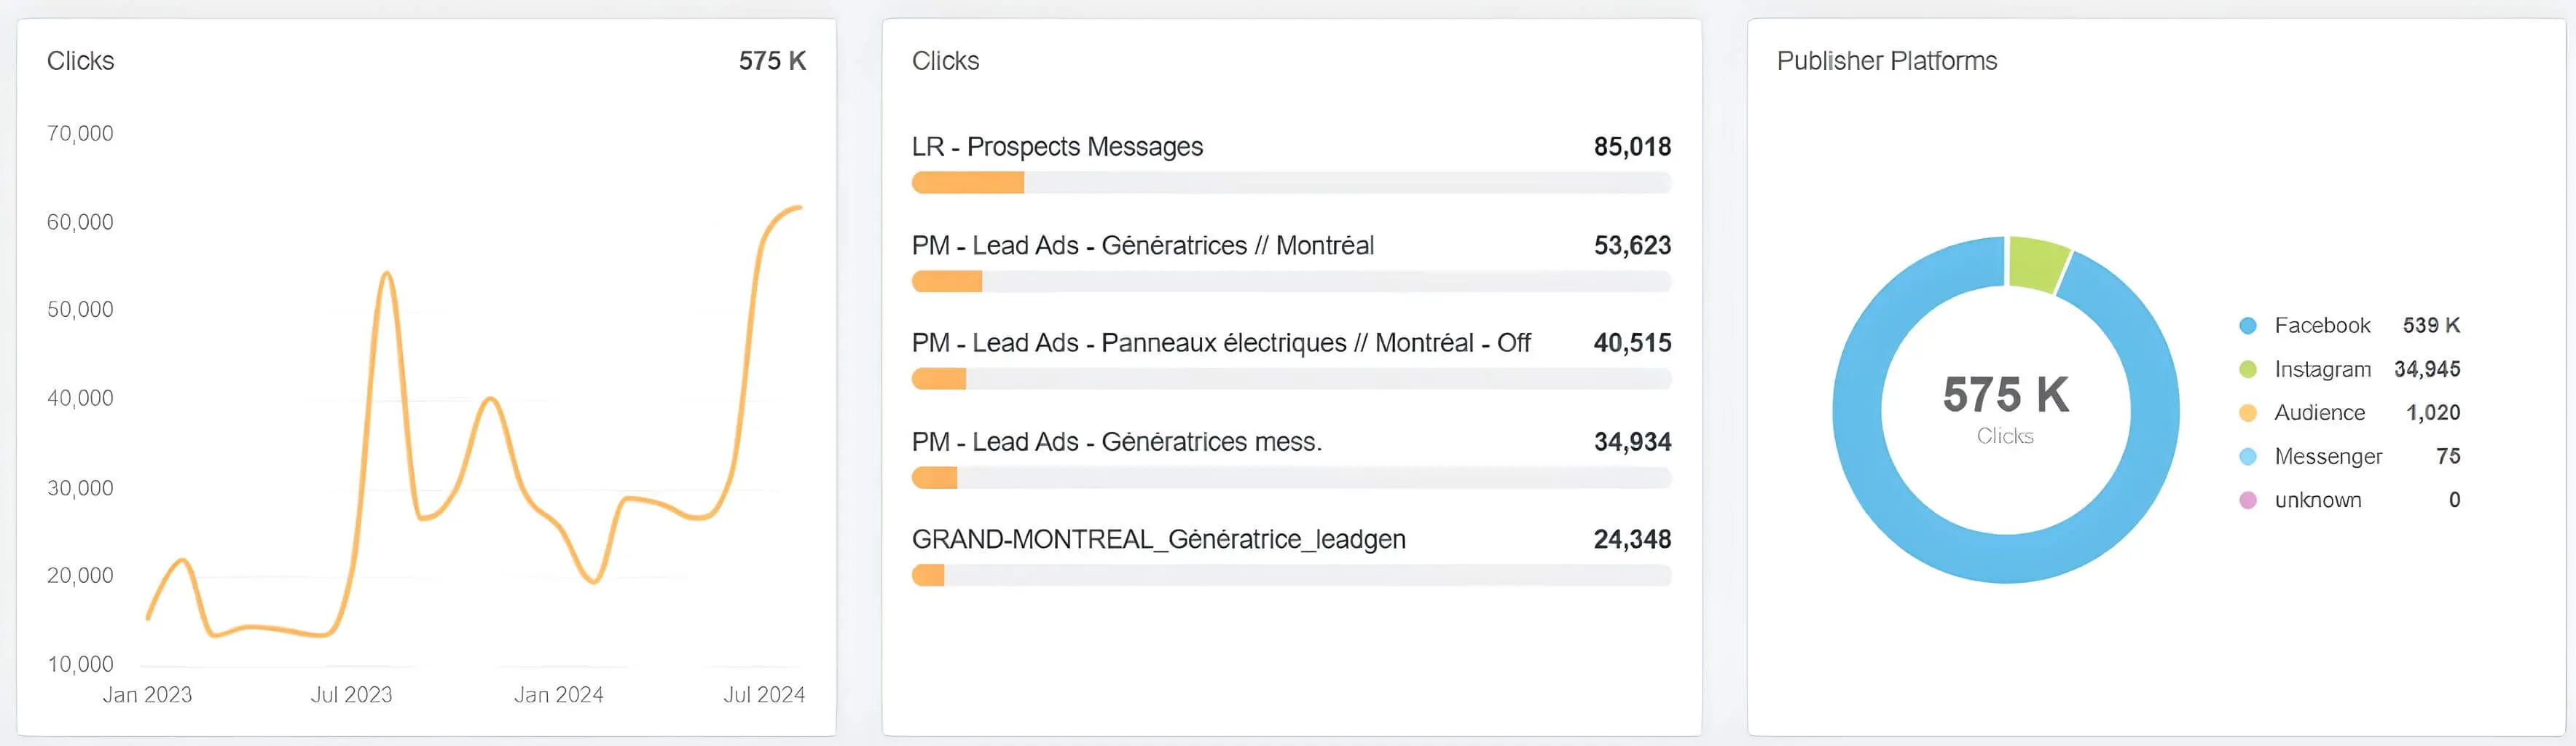This screenshot has height=746, width=2576.
Task: Click the 575 K Clicks donut center
Action: [x=2005, y=408]
